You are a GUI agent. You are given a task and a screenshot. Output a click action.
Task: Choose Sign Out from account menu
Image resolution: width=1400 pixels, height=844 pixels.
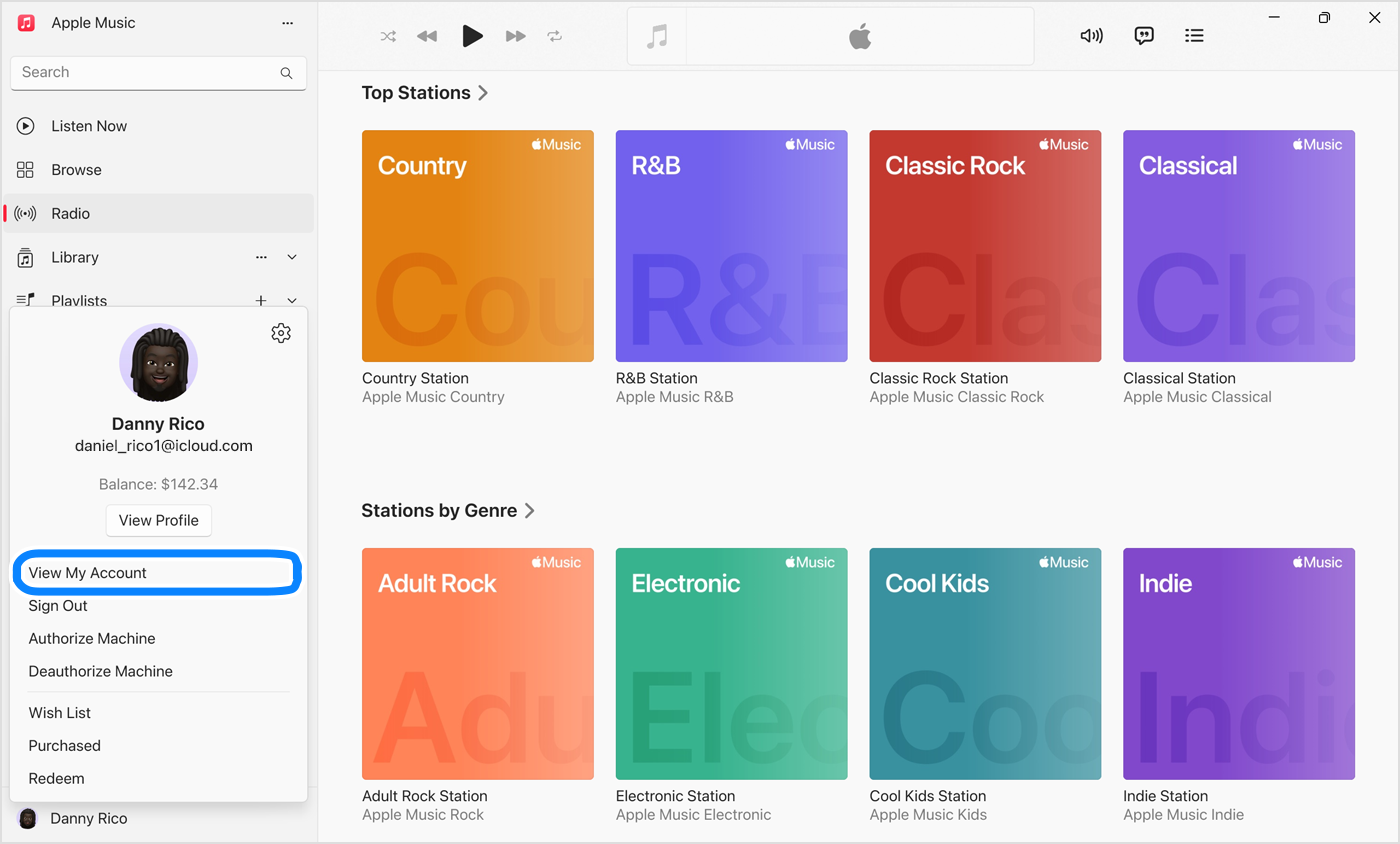[x=58, y=606]
